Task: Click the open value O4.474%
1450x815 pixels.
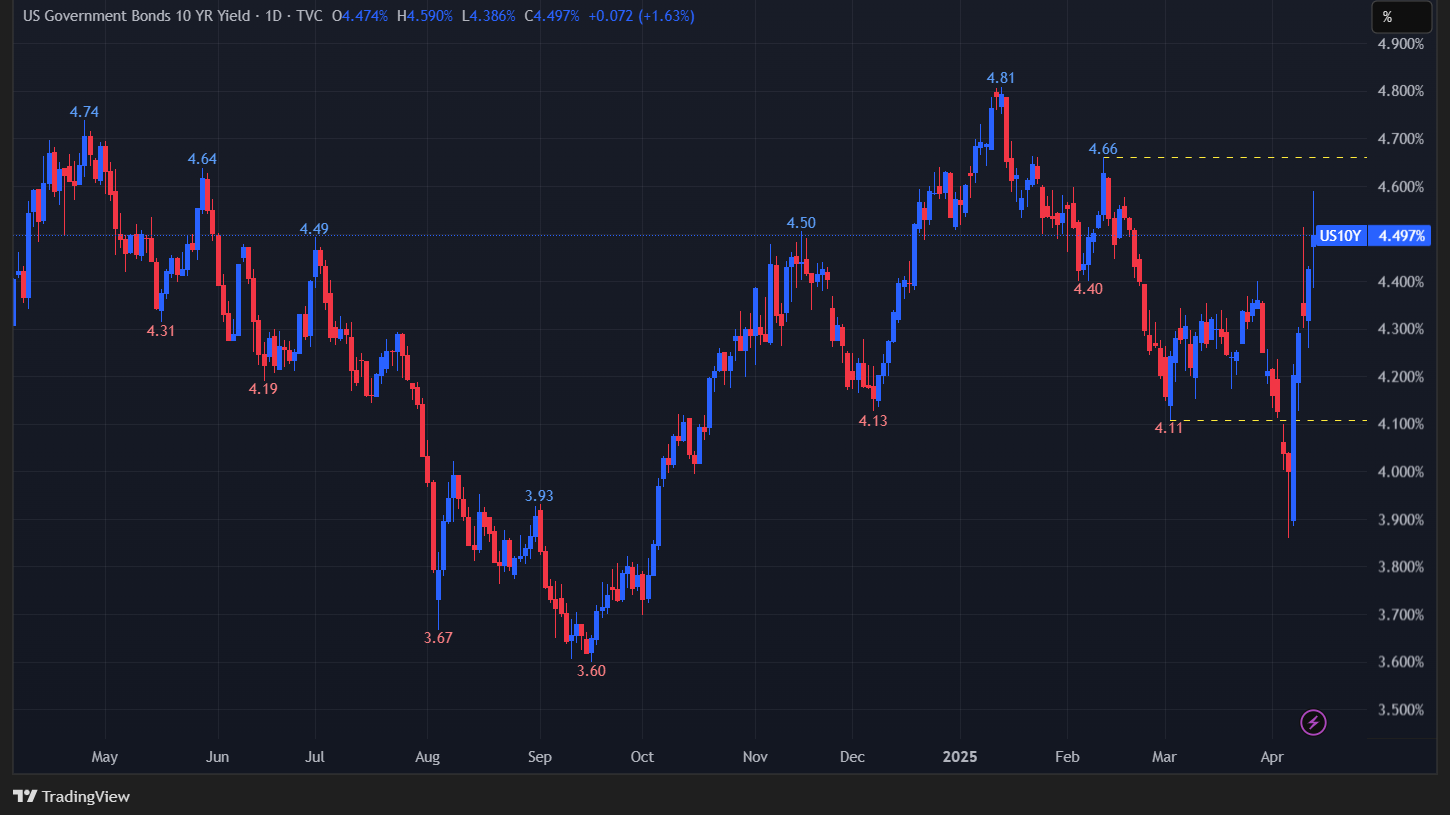Action: coord(360,17)
